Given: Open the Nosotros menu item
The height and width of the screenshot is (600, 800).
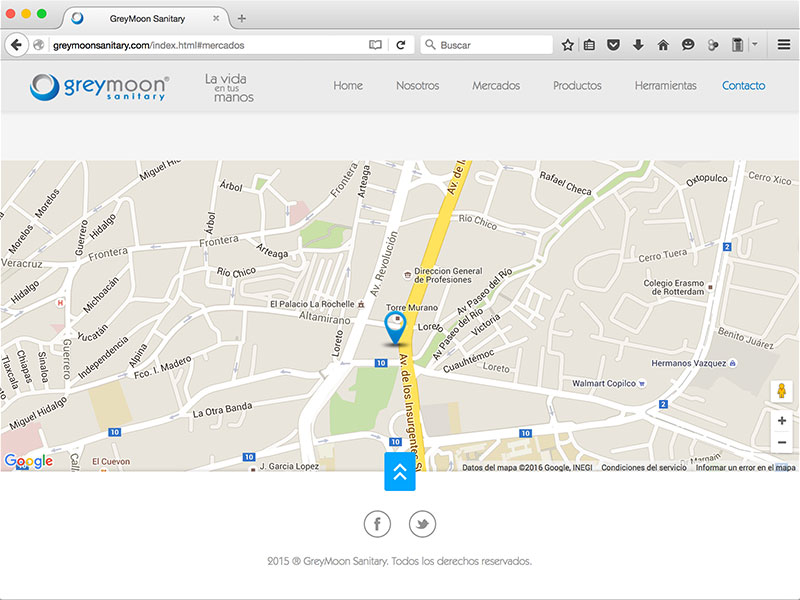Looking at the screenshot, I should 417,86.
